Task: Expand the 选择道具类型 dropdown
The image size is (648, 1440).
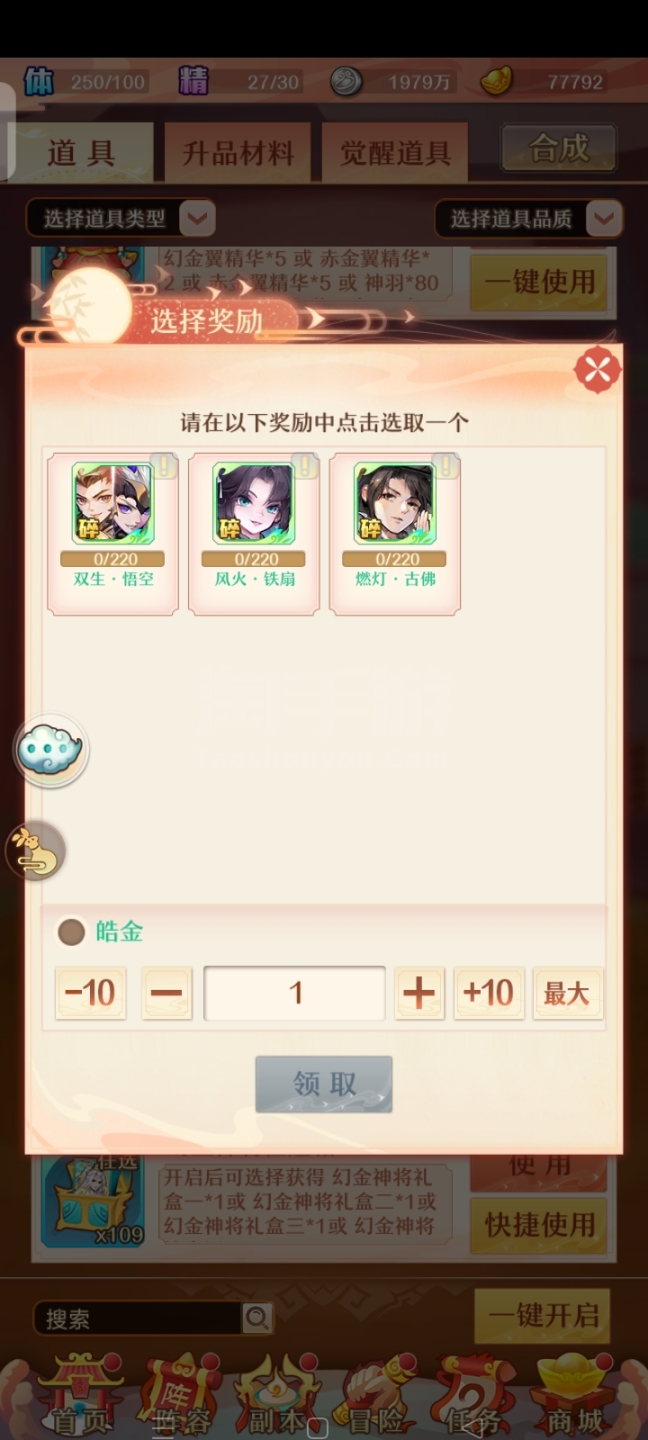Action: pyautogui.click(x=120, y=218)
